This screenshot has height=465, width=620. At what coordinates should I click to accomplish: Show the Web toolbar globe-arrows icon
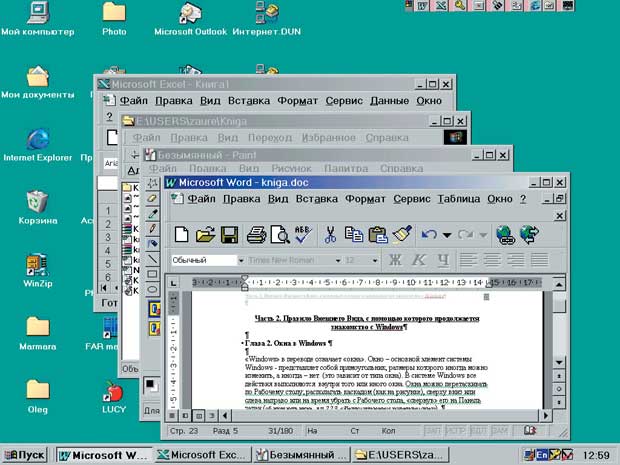coord(529,234)
